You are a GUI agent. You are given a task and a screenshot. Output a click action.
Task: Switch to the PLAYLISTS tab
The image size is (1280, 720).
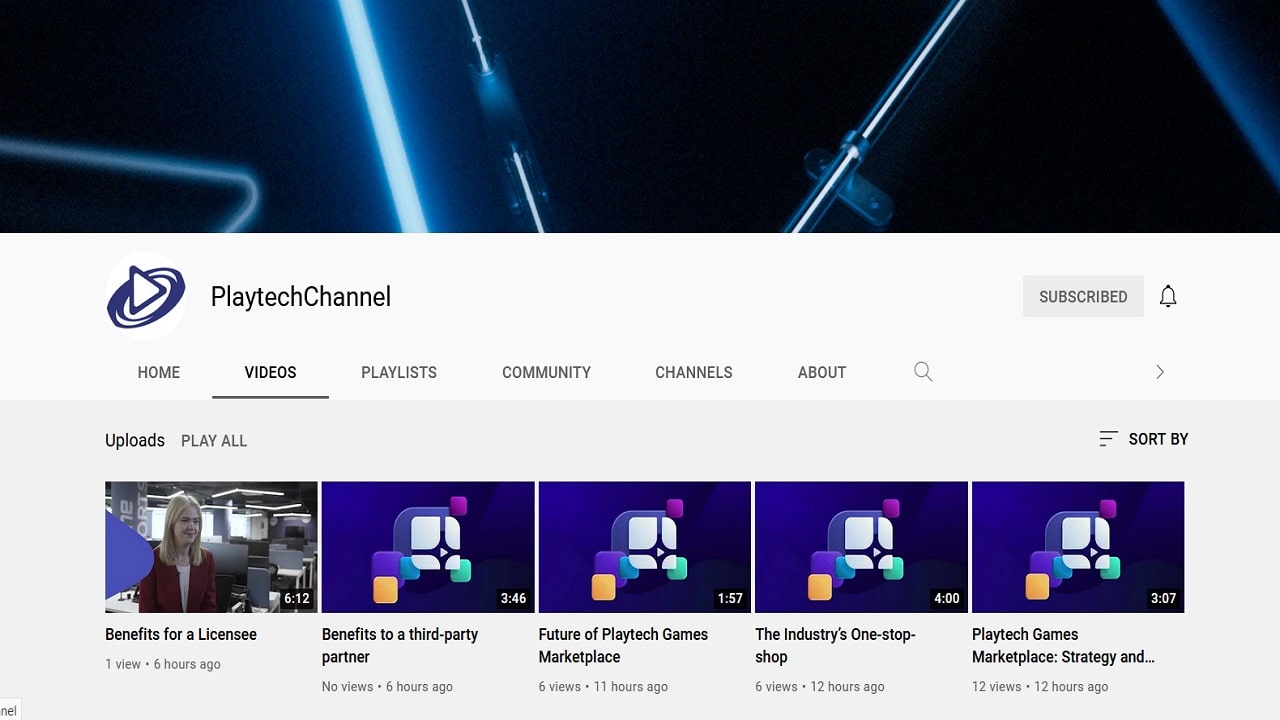(398, 372)
